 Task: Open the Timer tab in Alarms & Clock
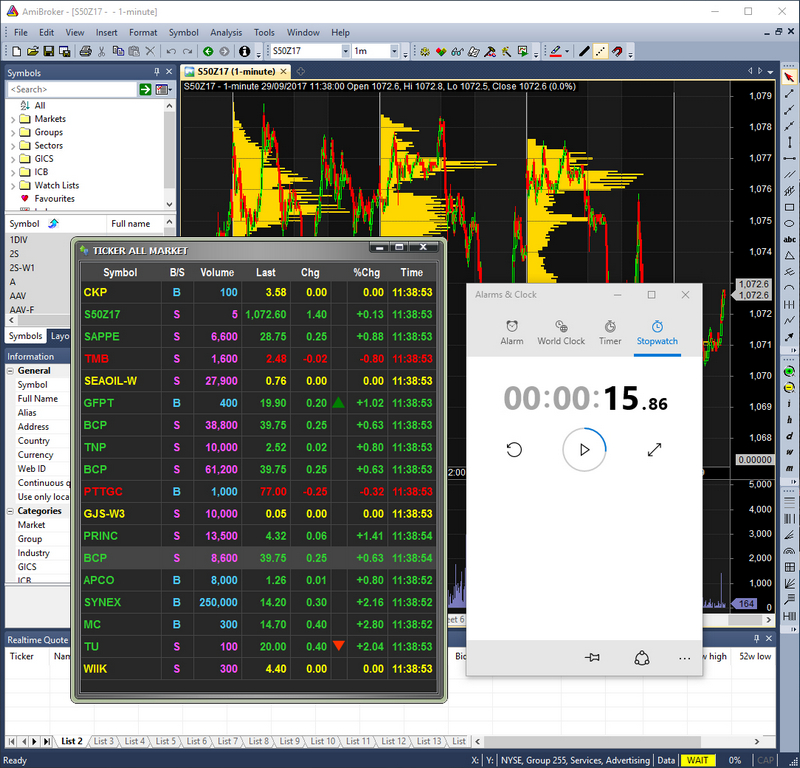(610, 333)
